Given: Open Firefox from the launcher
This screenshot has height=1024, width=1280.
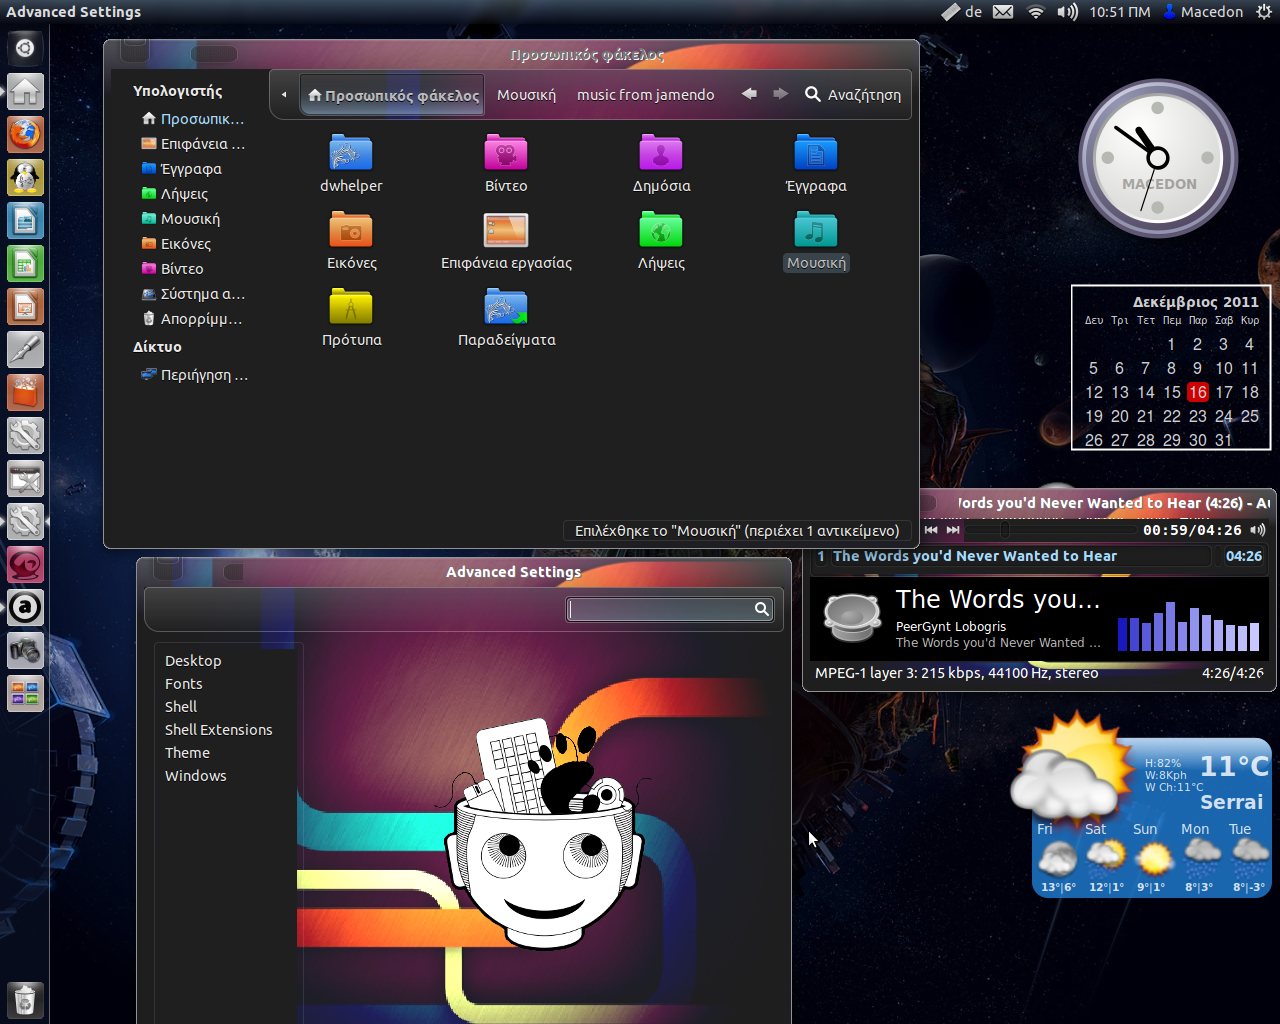Looking at the screenshot, I should click(x=25, y=134).
